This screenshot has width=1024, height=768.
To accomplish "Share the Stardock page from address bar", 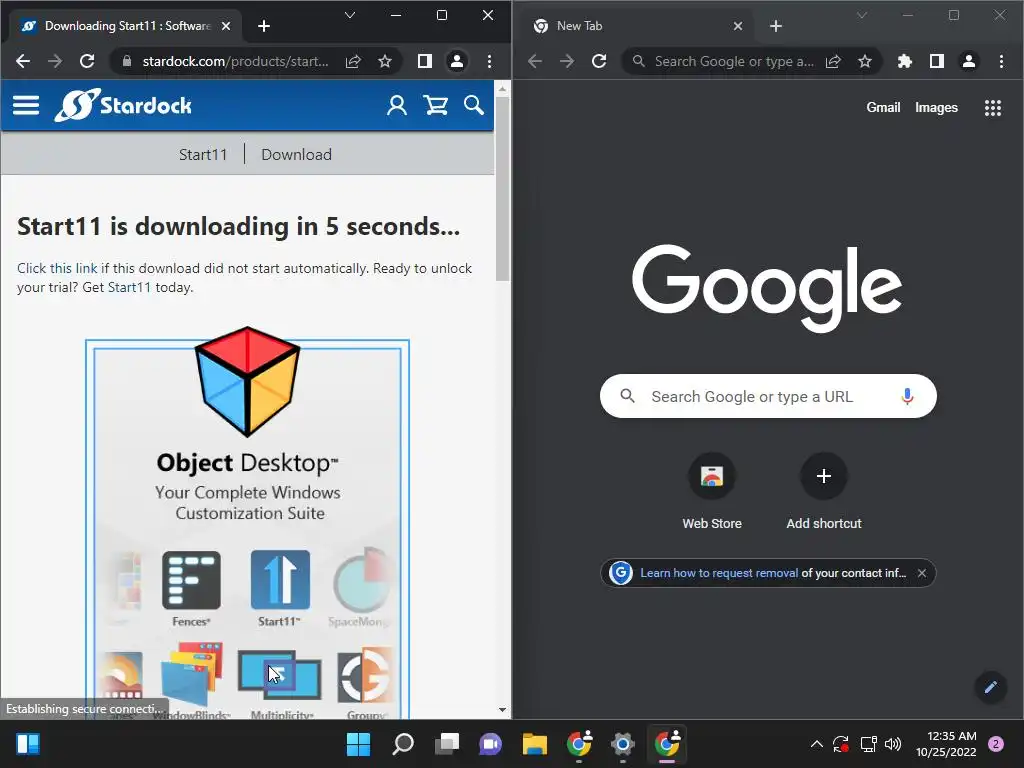I will (353, 61).
